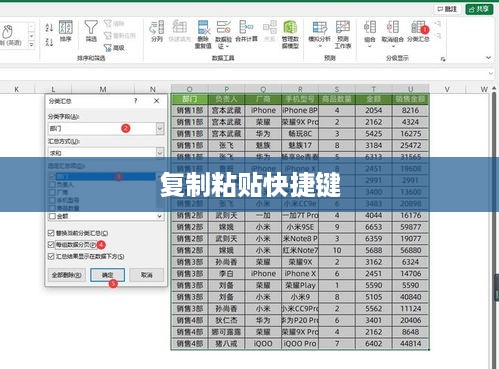
Task: Click the cell with value 8216
Action: point(410,110)
